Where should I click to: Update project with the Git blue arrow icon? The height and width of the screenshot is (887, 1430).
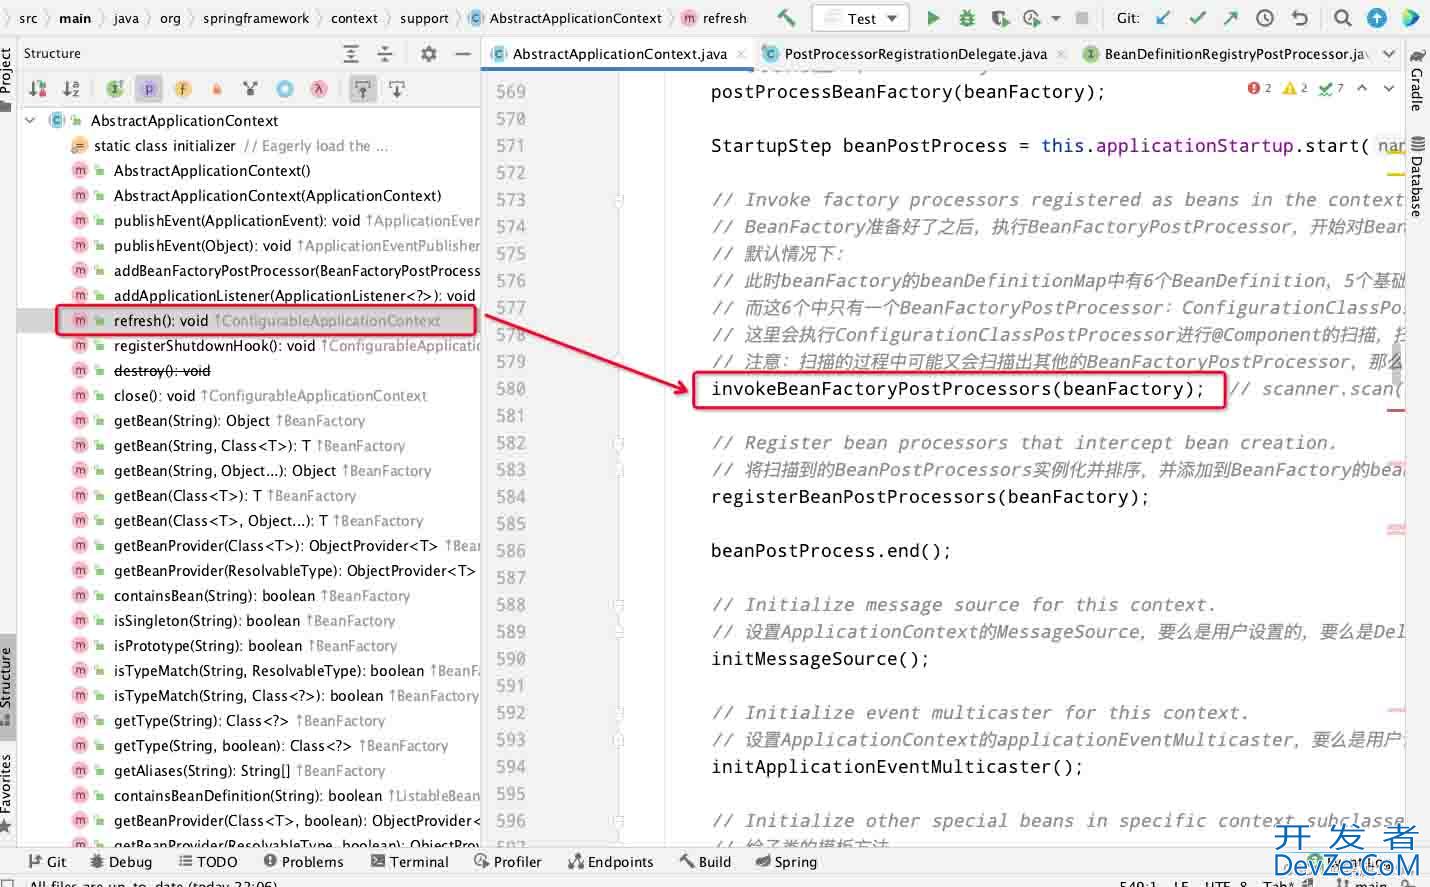1163,17
